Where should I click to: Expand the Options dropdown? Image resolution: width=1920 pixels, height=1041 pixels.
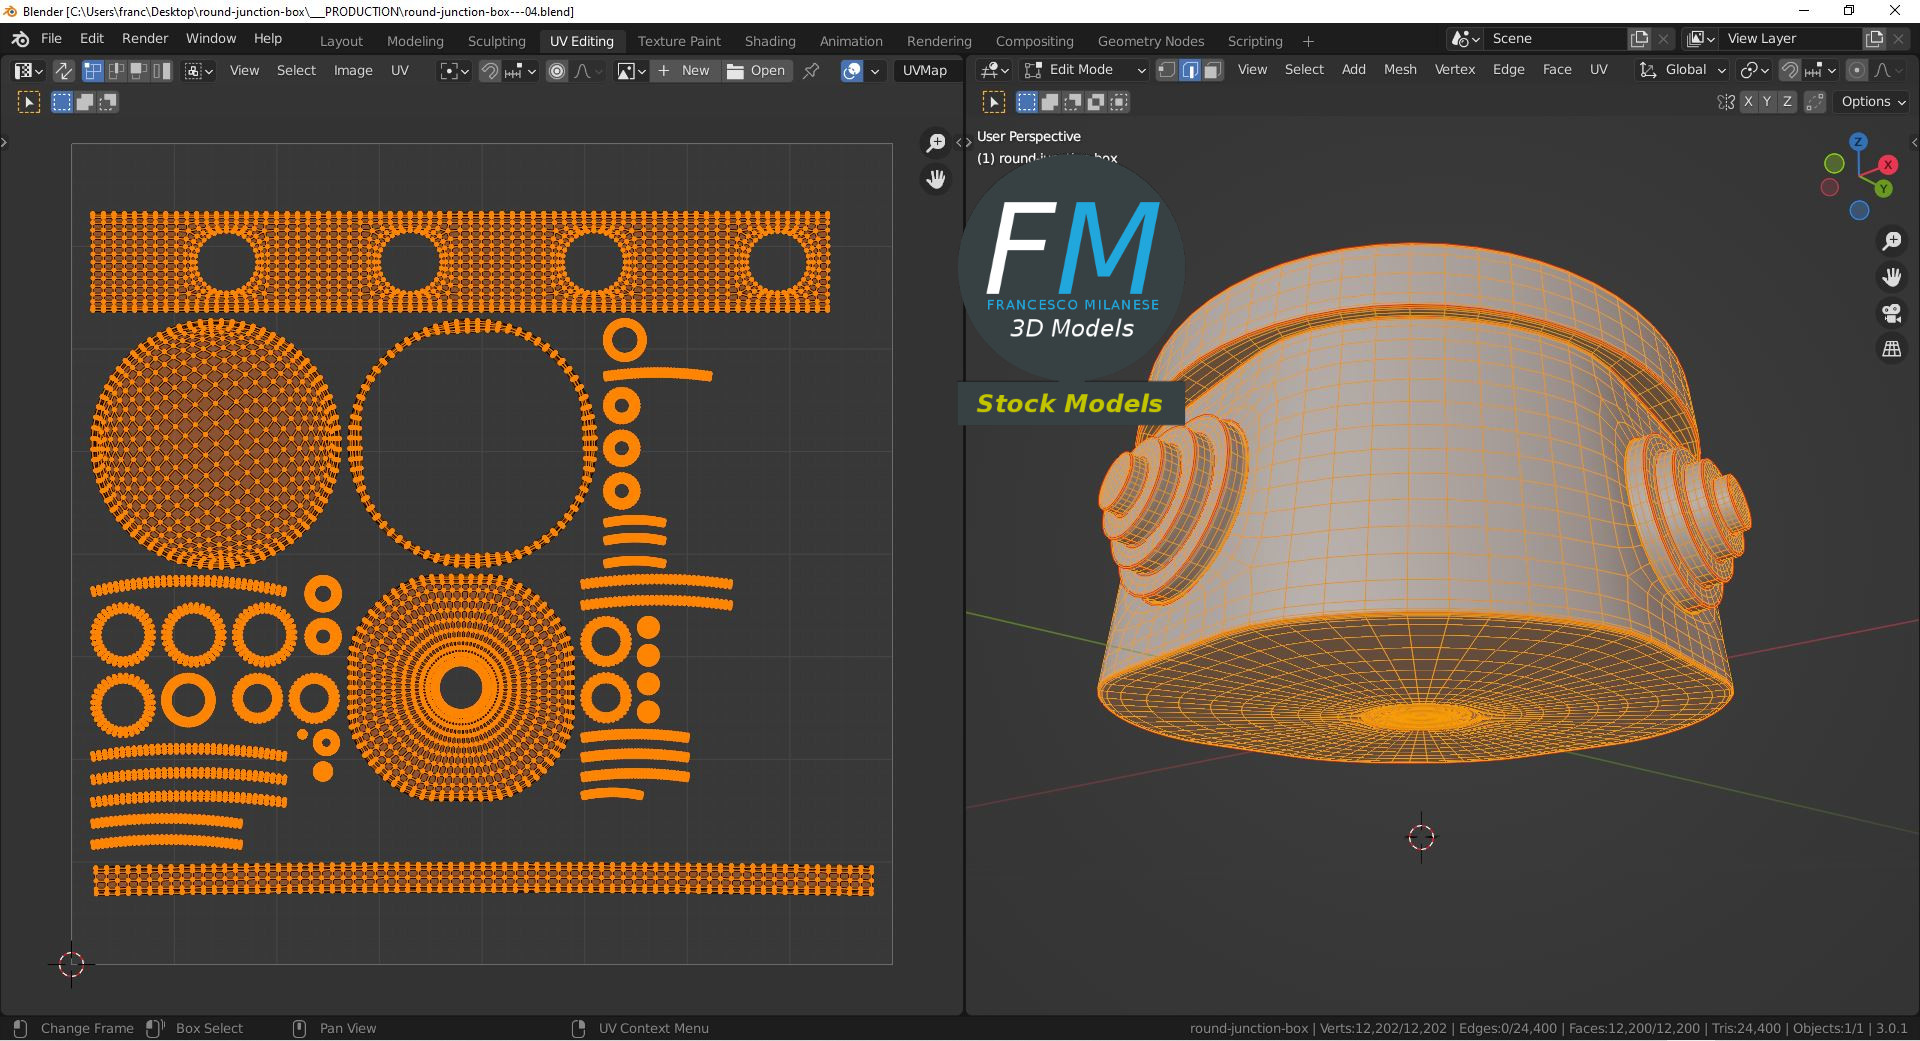[x=1872, y=102]
